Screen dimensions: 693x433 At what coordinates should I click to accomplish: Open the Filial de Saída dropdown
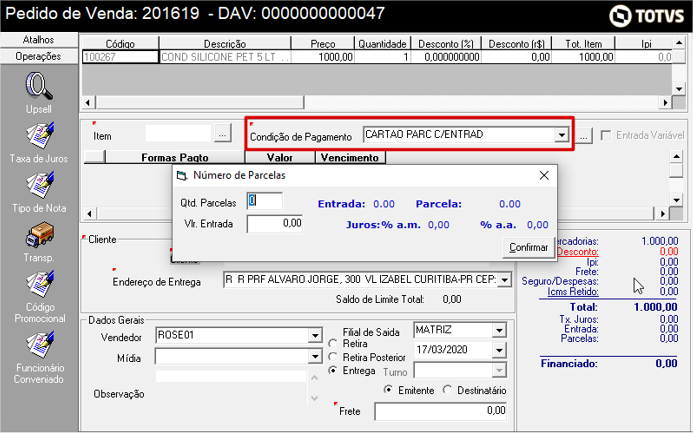tap(499, 330)
